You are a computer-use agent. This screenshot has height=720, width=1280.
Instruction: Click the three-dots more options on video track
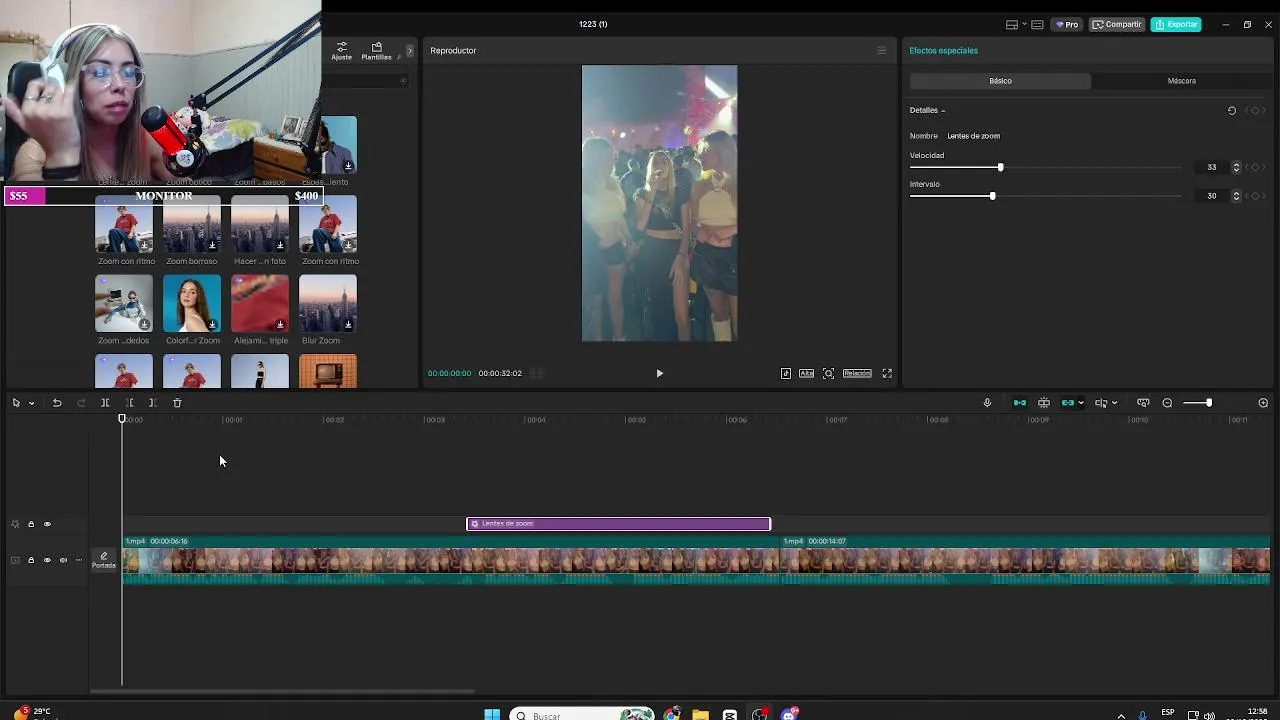pyautogui.click(x=79, y=560)
